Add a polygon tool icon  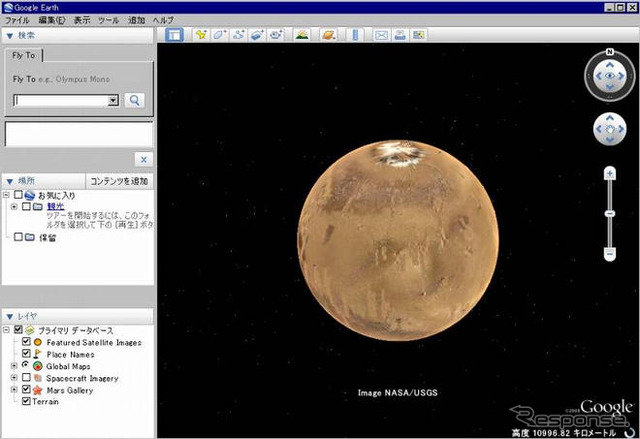click(220, 35)
